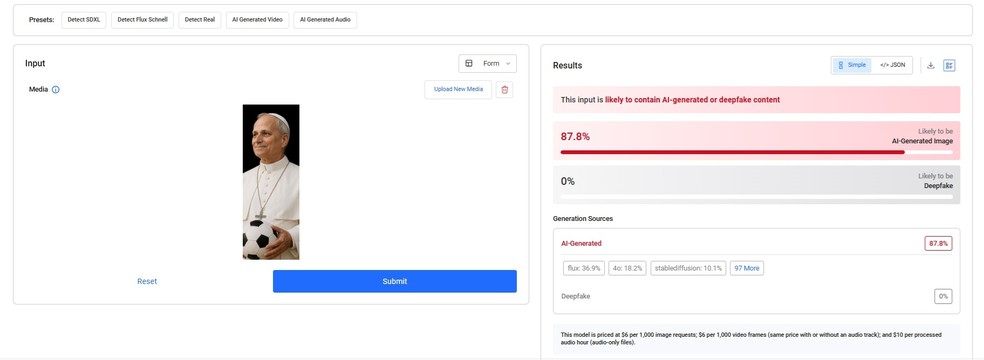Submit the media for detection
The image size is (984, 360).
(395, 281)
